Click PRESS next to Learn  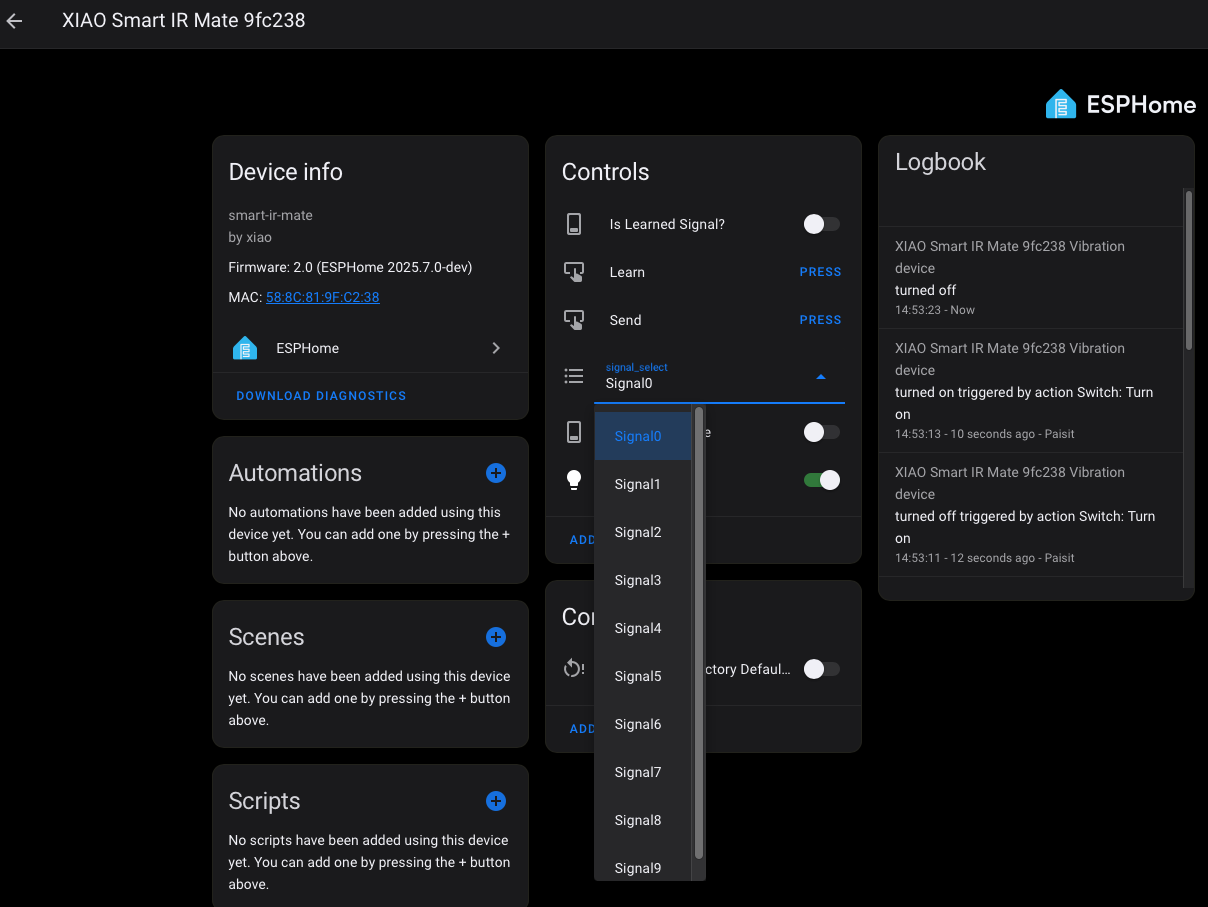(x=821, y=272)
